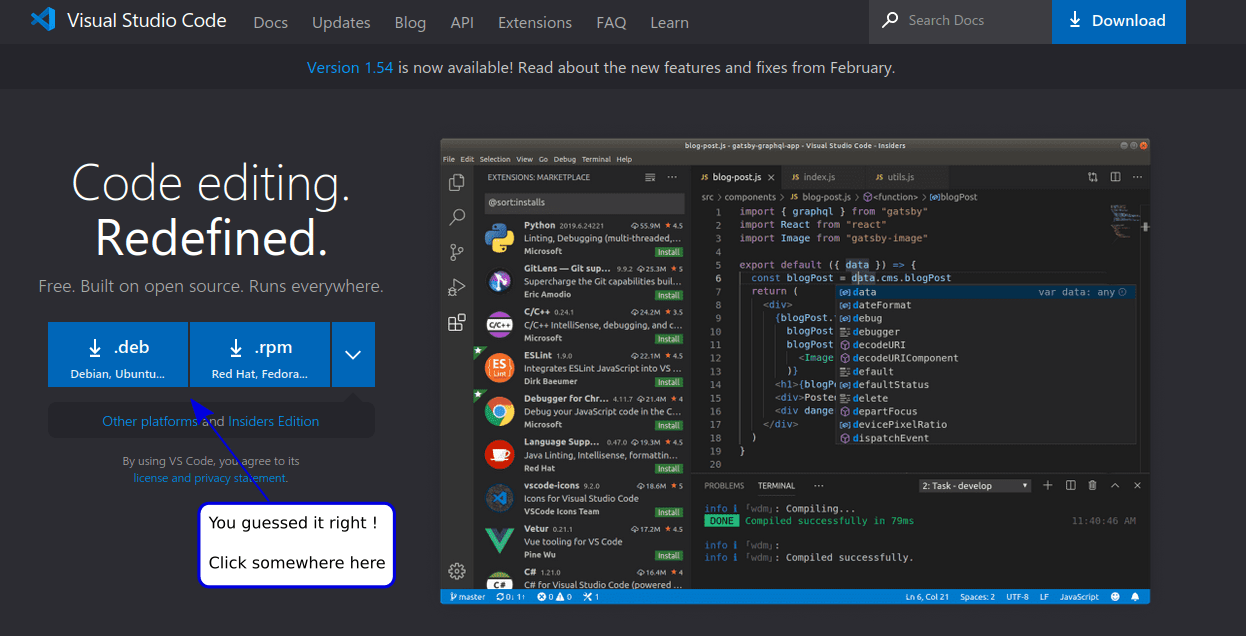
Task: Switch to the blog-post.js editor tab
Action: point(736,177)
